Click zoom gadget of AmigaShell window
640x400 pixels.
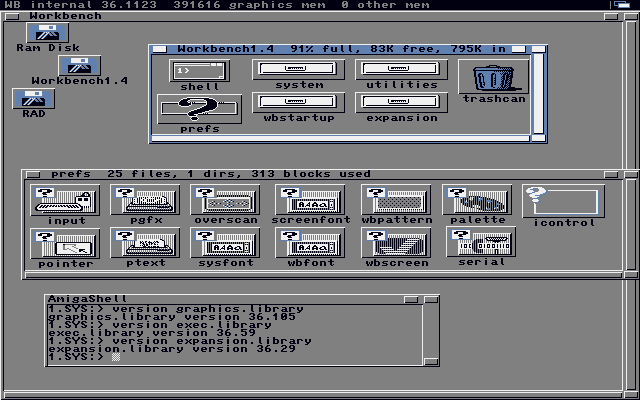pos(411,299)
